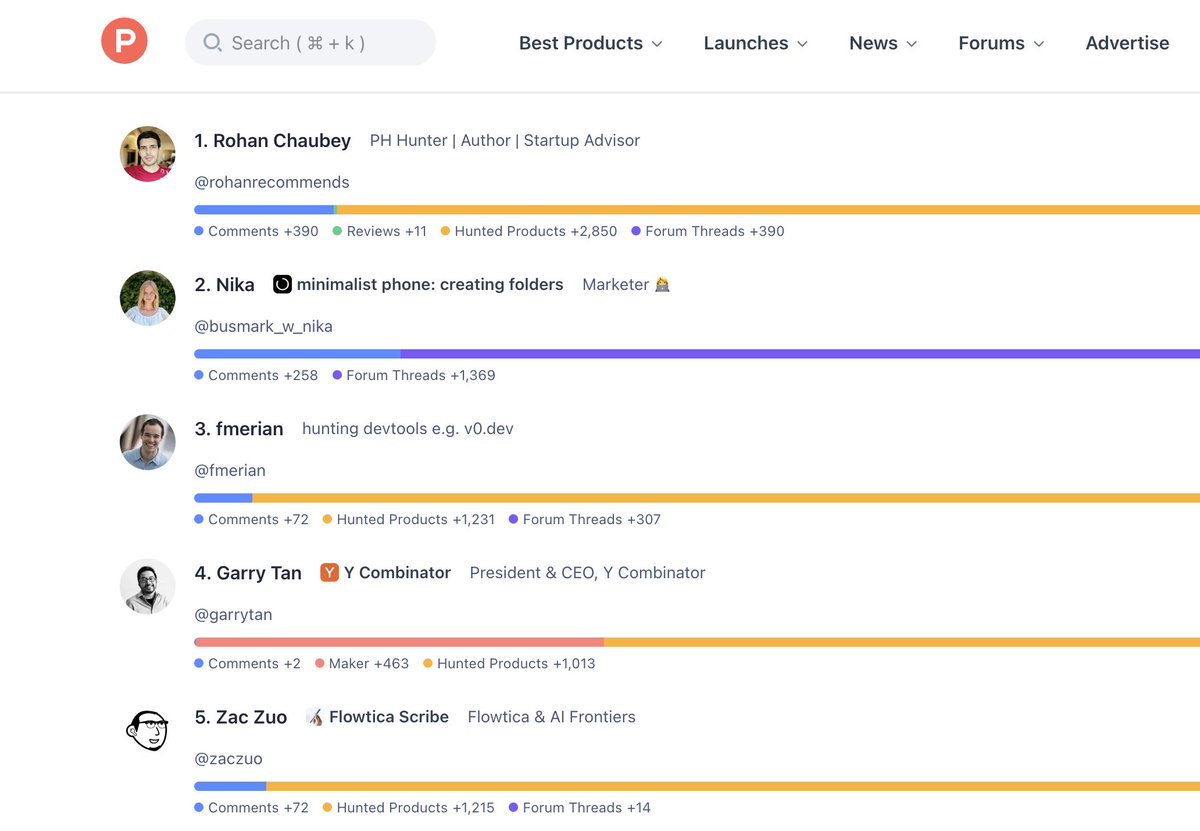Open fmerian's profile name link
Screen dimensions: 1200x831
239,429
